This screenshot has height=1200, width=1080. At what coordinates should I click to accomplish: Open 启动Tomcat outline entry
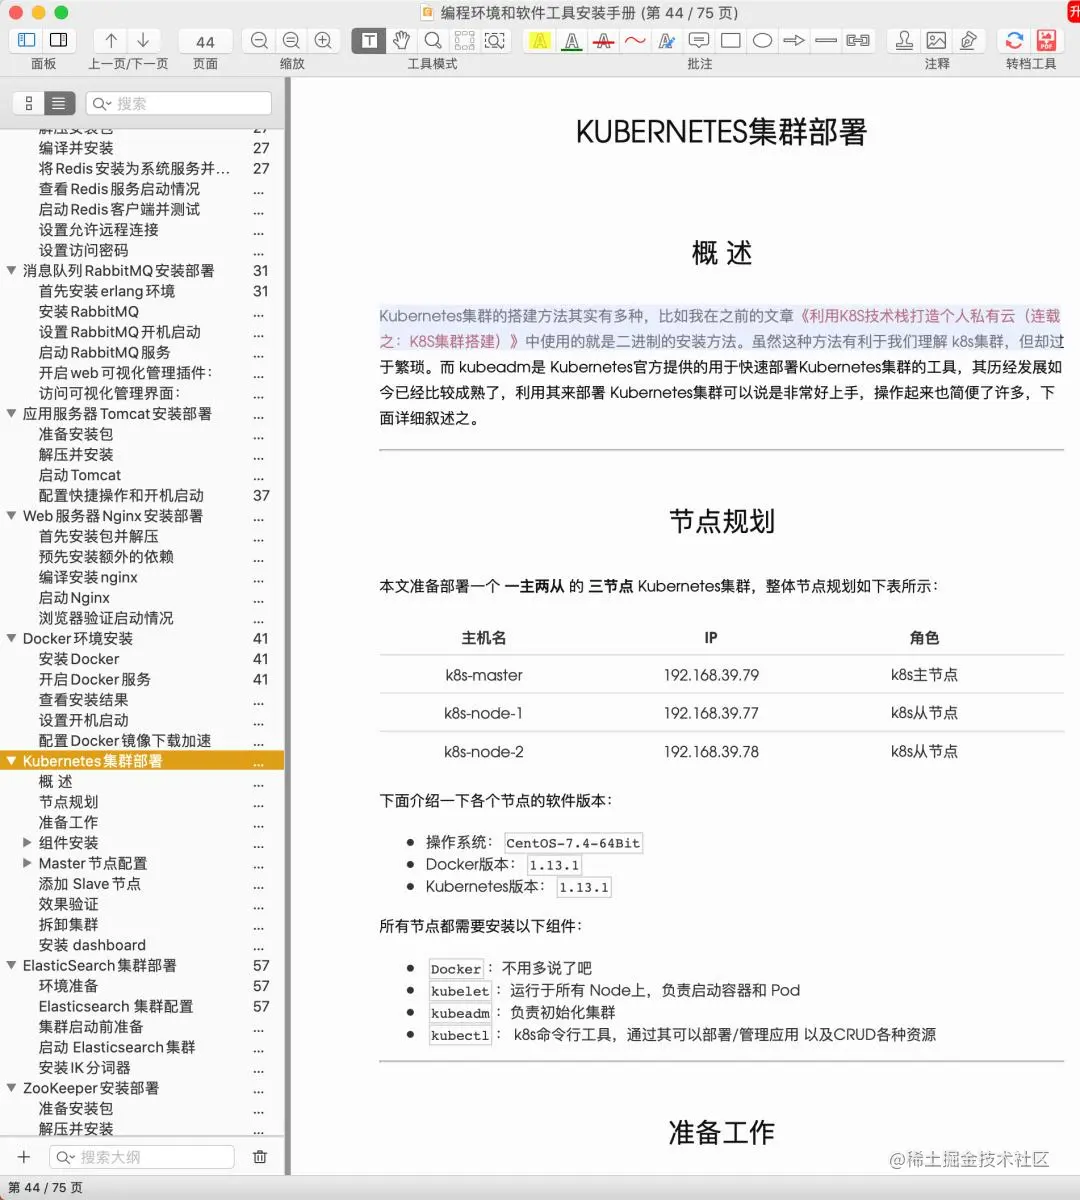(80, 475)
